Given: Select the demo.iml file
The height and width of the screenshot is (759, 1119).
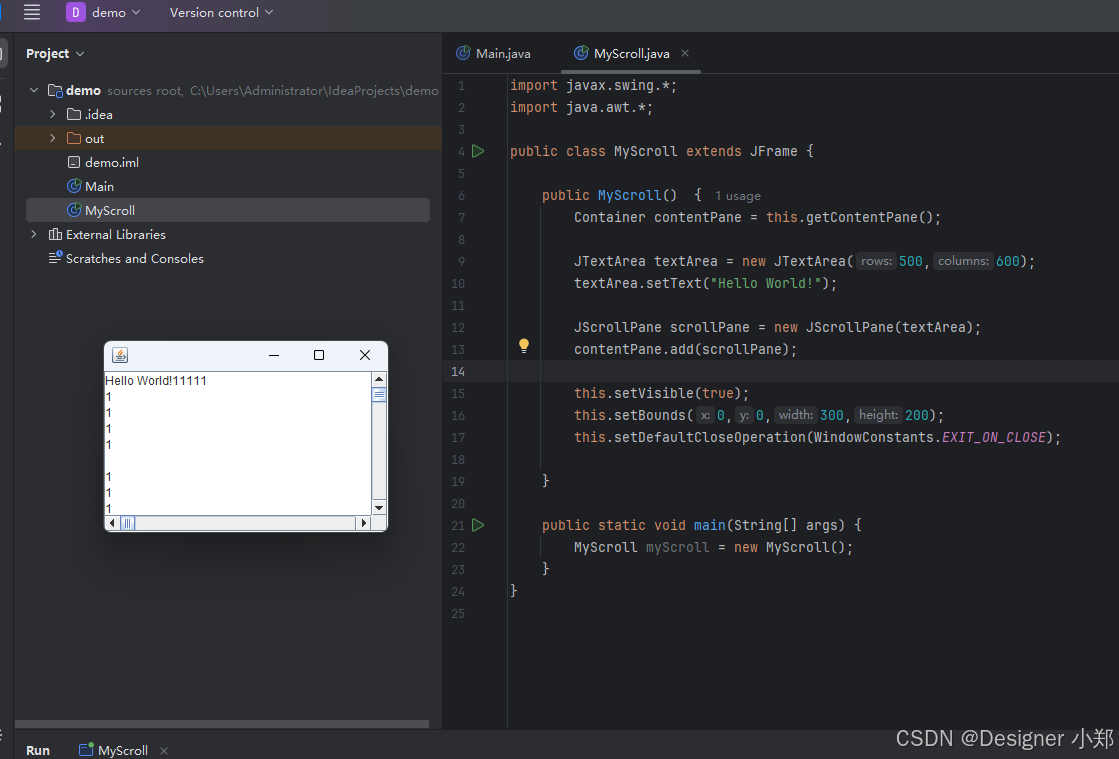Looking at the screenshot, I should (111, 163).
